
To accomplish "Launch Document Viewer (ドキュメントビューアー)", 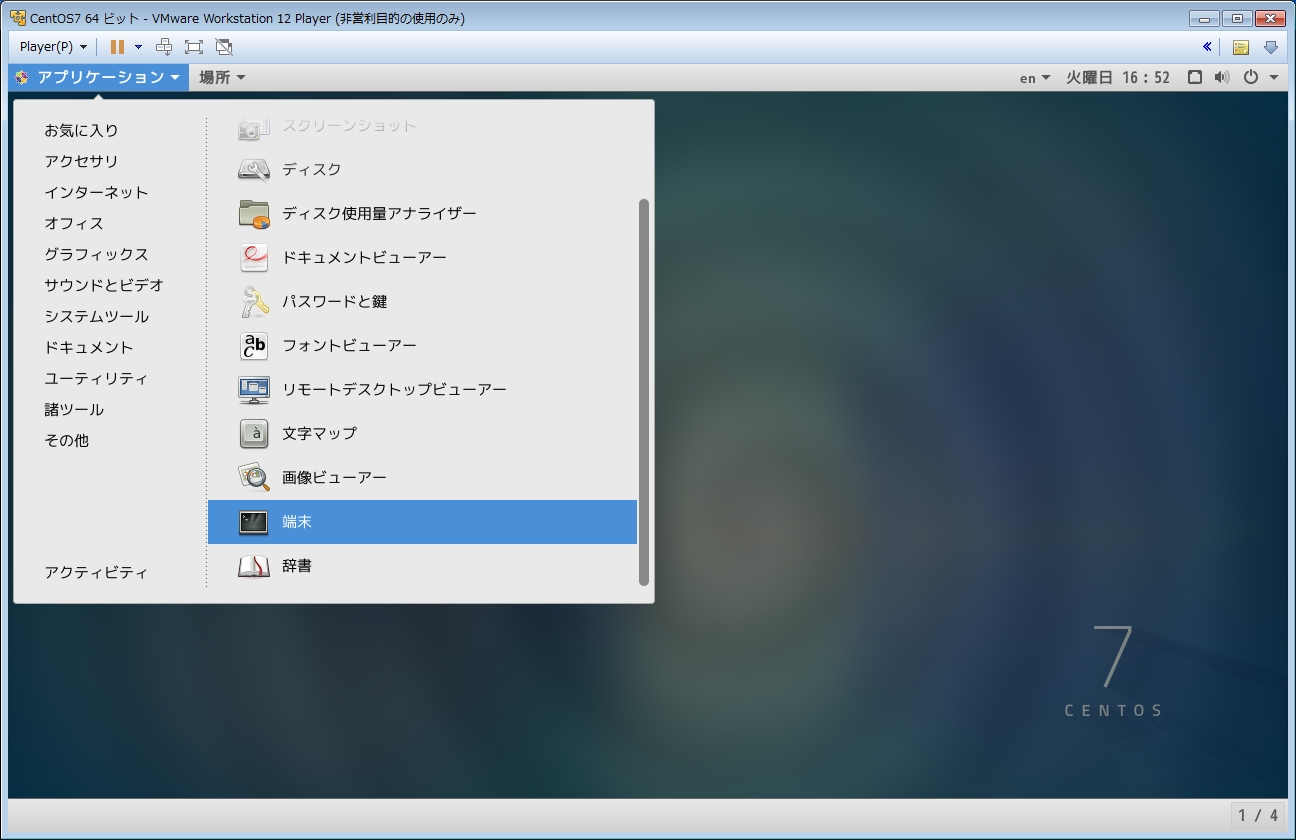I will [364, 258].
